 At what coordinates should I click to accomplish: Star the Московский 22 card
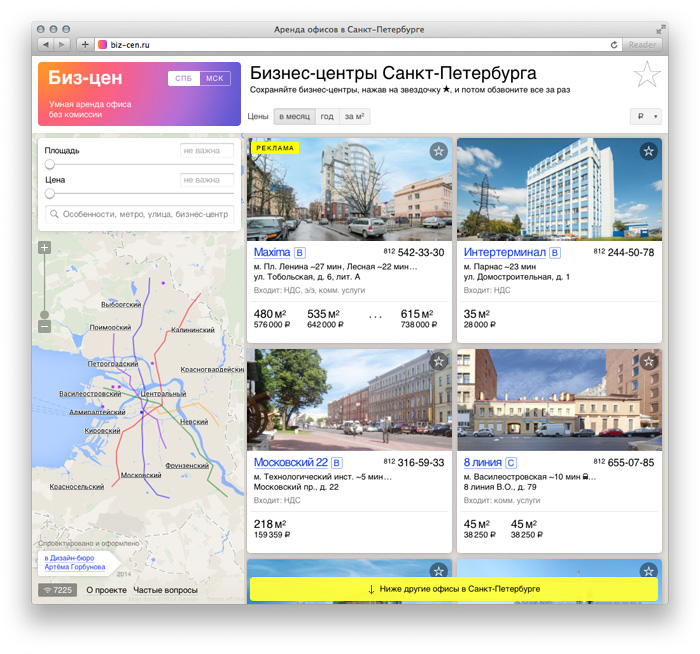click(x=438, y=361)
